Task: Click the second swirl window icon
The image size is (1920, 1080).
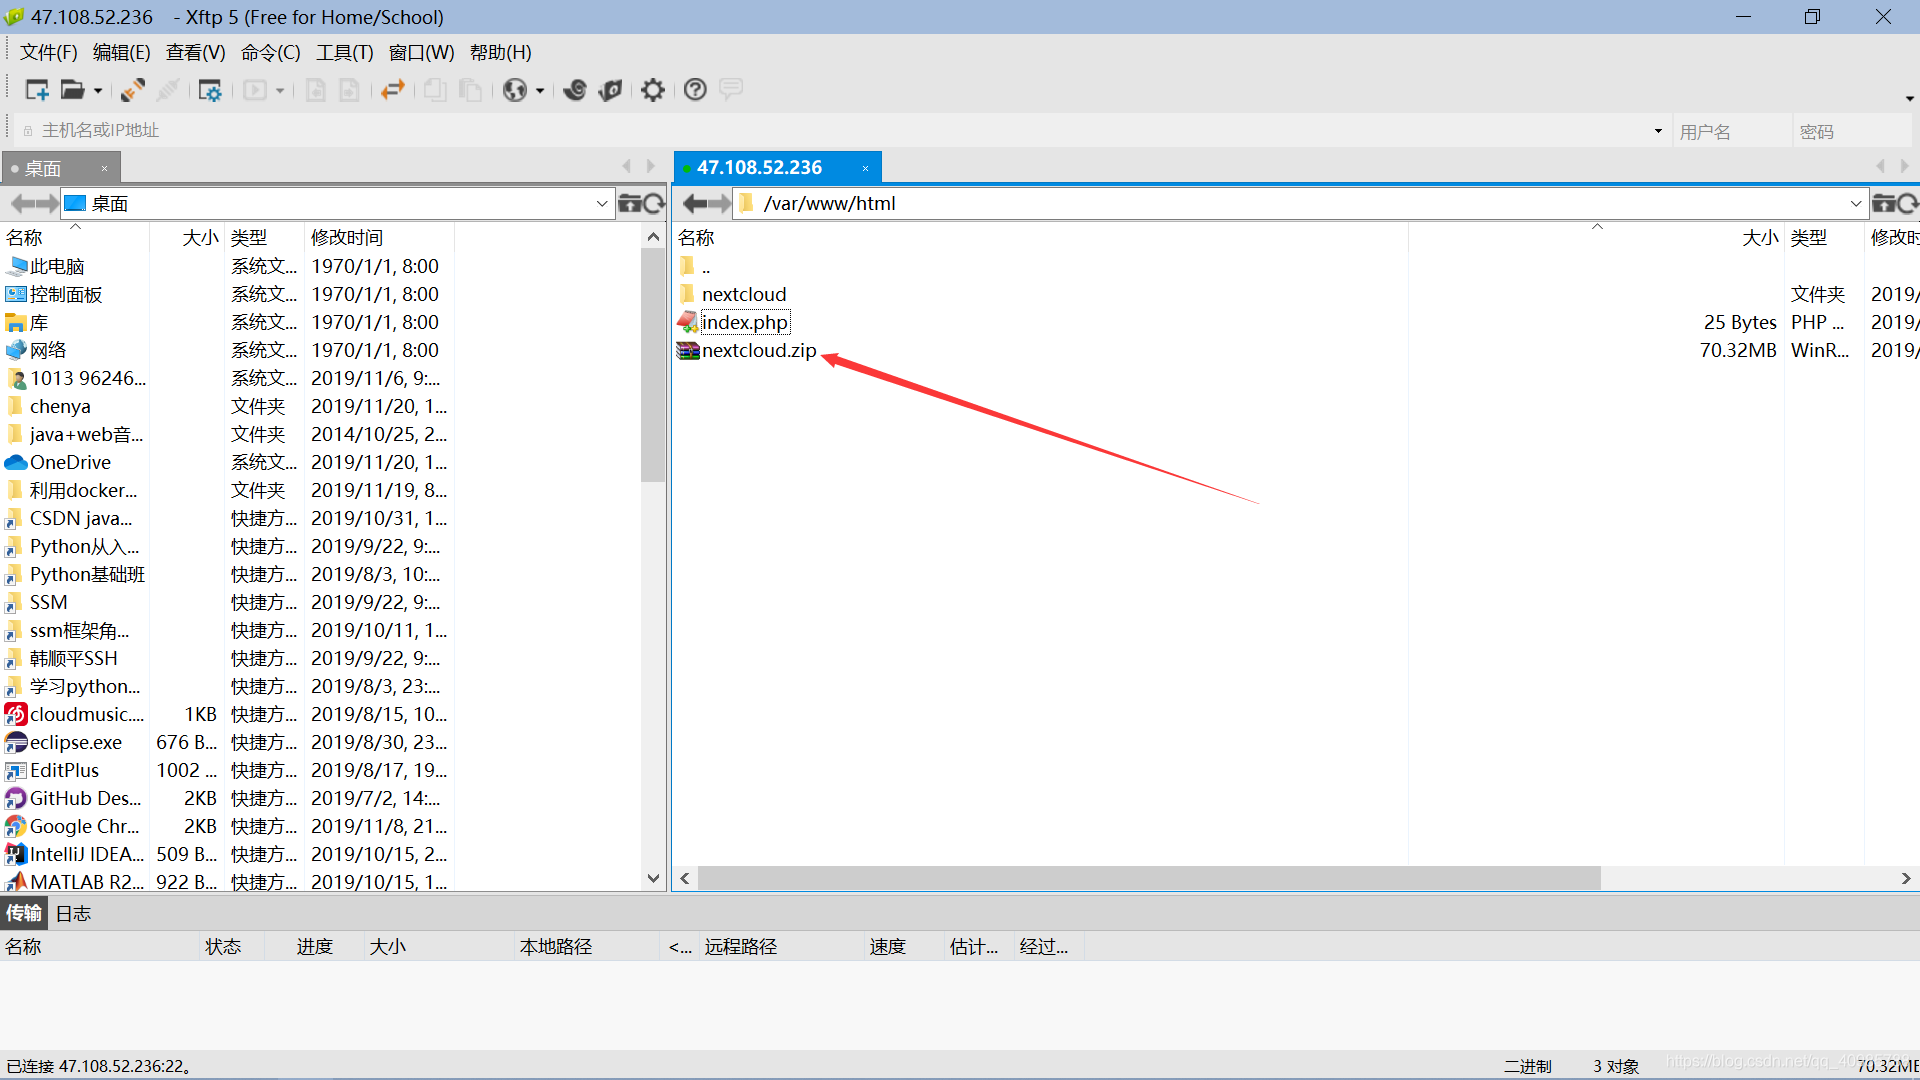Action: (611, 90)
